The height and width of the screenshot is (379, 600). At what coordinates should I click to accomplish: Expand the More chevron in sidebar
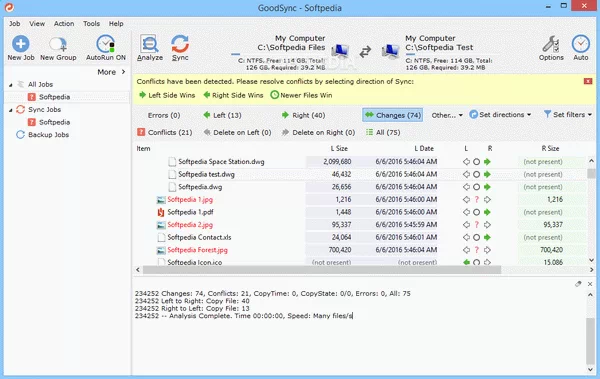coord(123,72)
